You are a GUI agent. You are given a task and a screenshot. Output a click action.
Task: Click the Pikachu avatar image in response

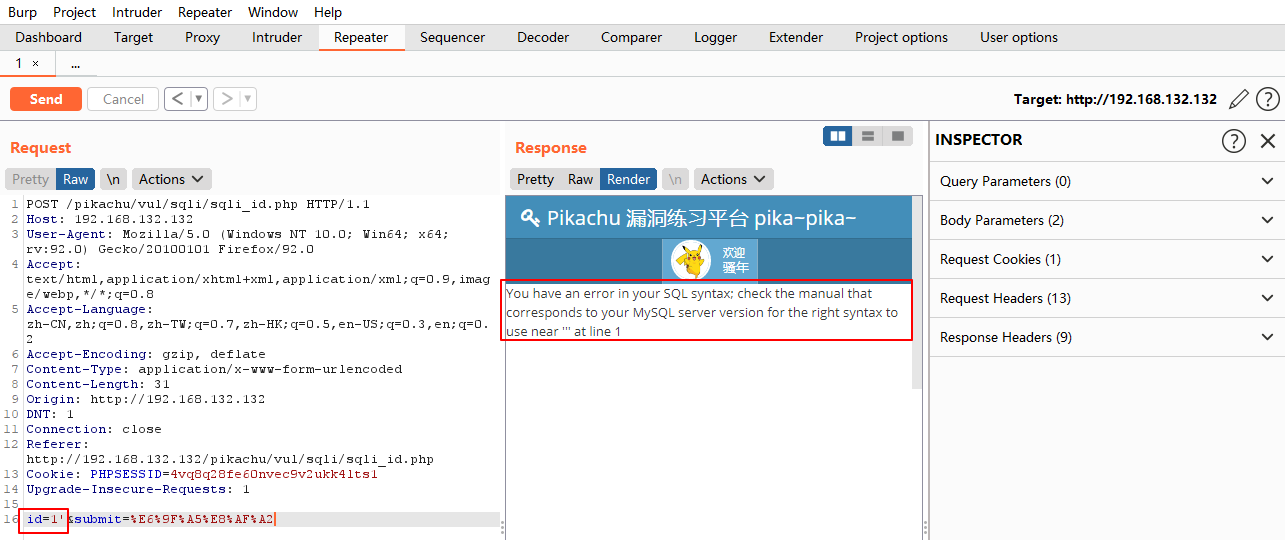690,260
